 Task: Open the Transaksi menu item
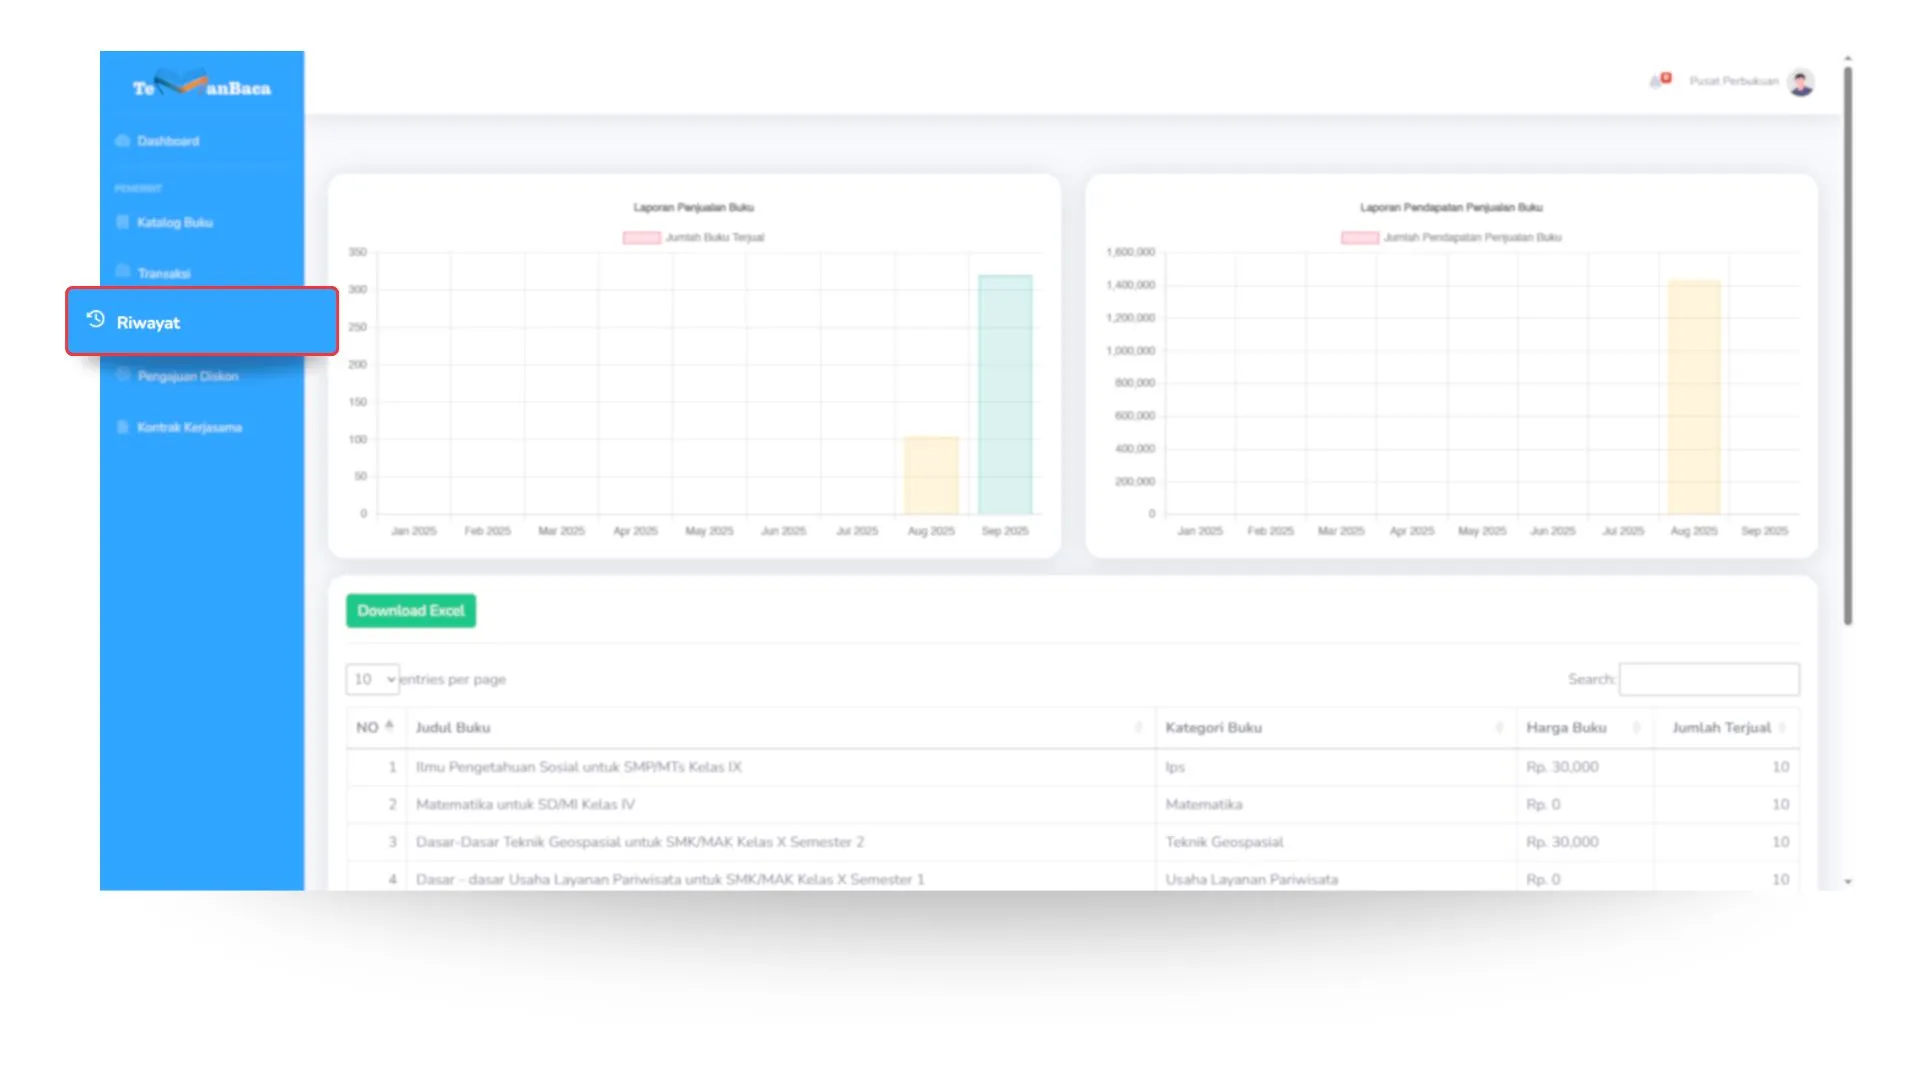[164, 273]
